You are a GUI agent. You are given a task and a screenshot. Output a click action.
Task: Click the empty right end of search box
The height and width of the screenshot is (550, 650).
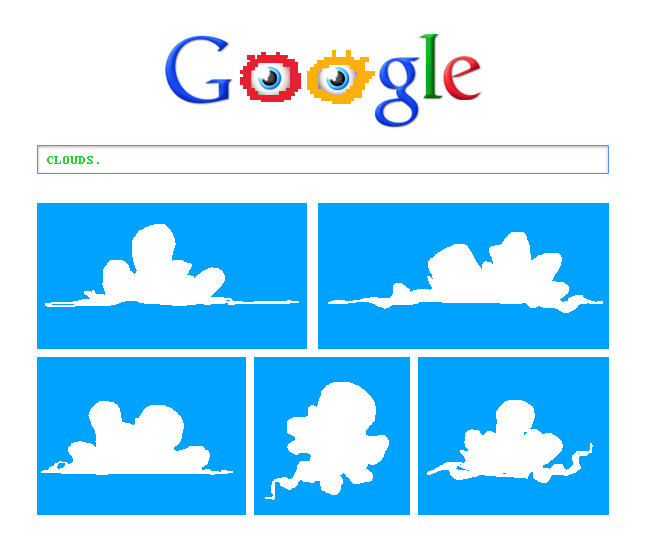[x=539, y=160]
